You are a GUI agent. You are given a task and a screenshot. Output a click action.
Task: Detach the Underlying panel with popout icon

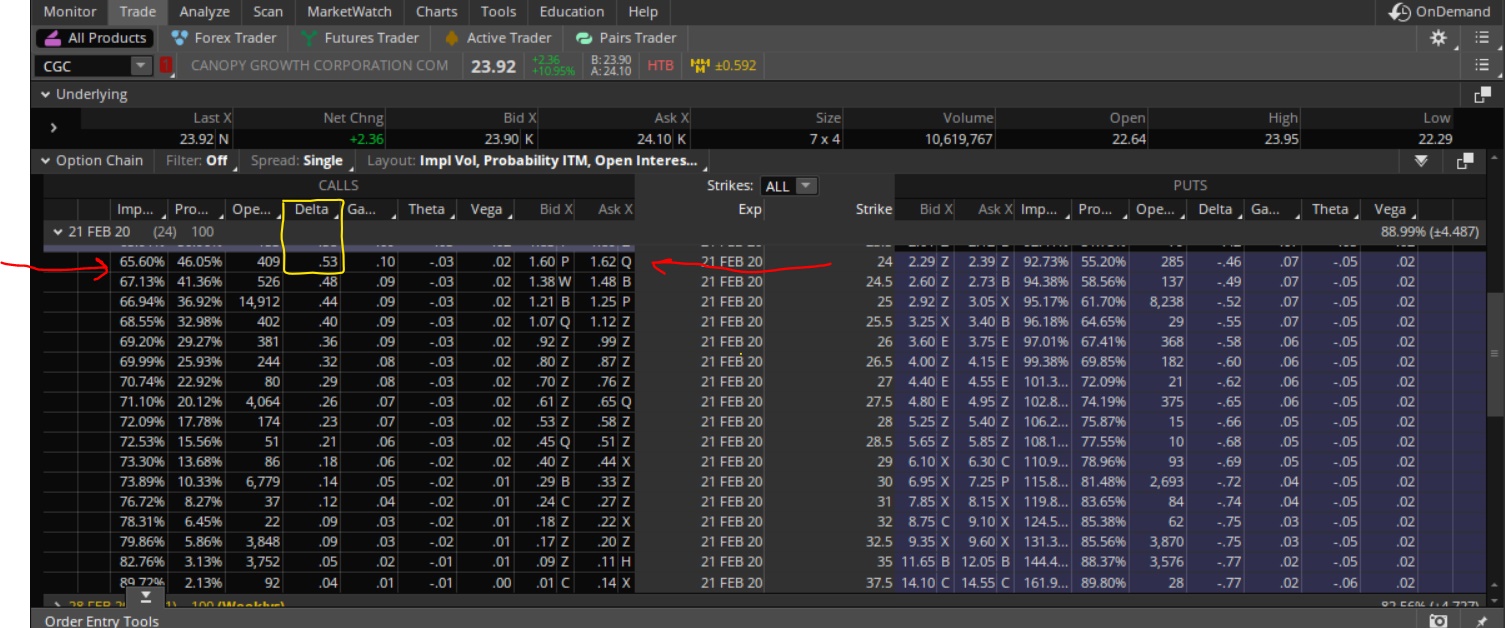(1482, 95)
